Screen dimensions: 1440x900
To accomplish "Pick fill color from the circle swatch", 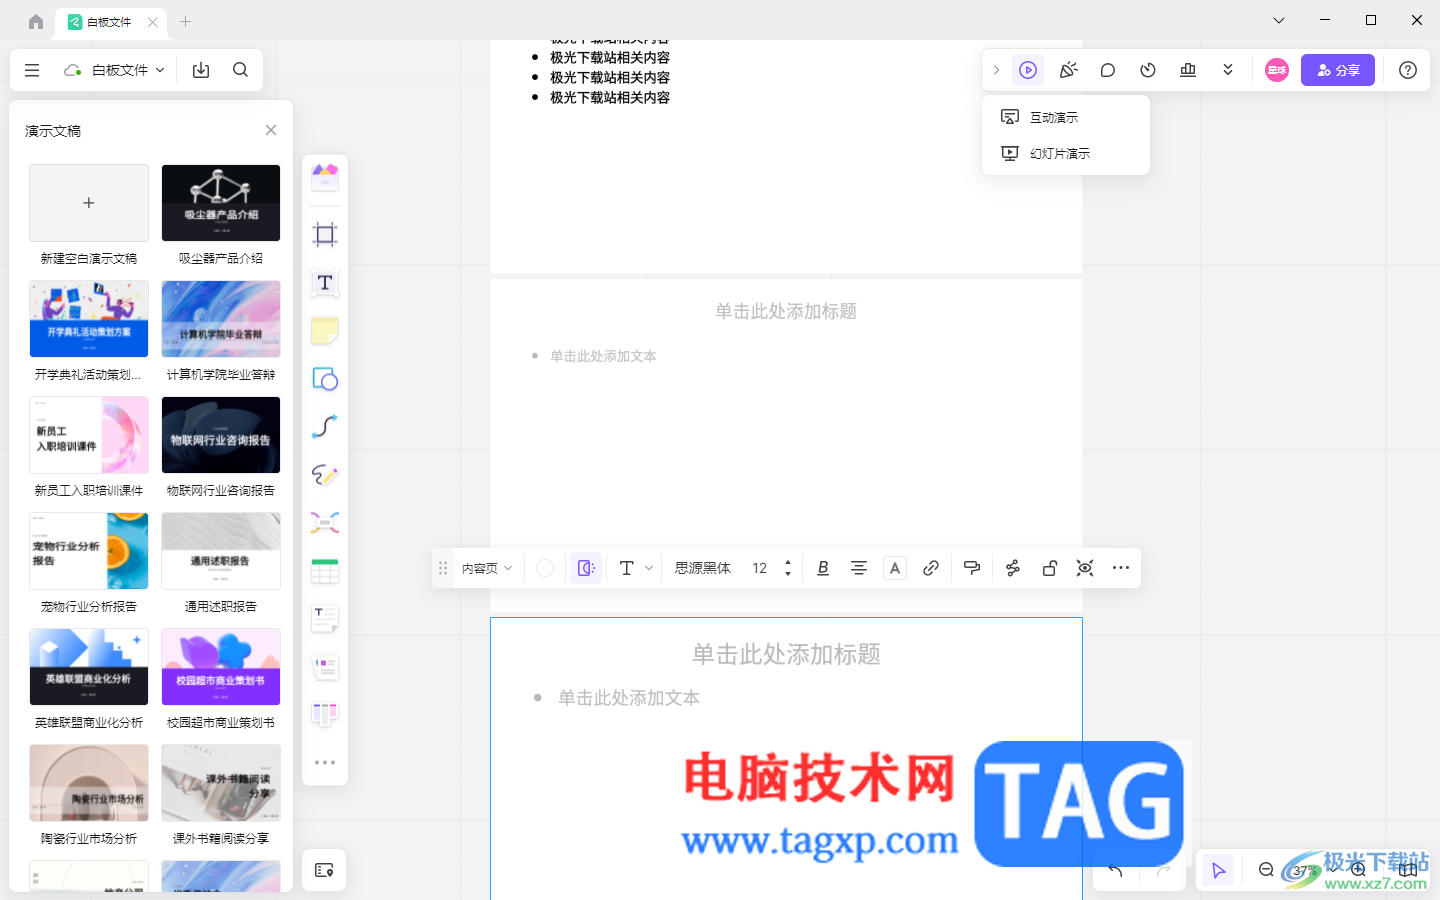I will [545, 568].
